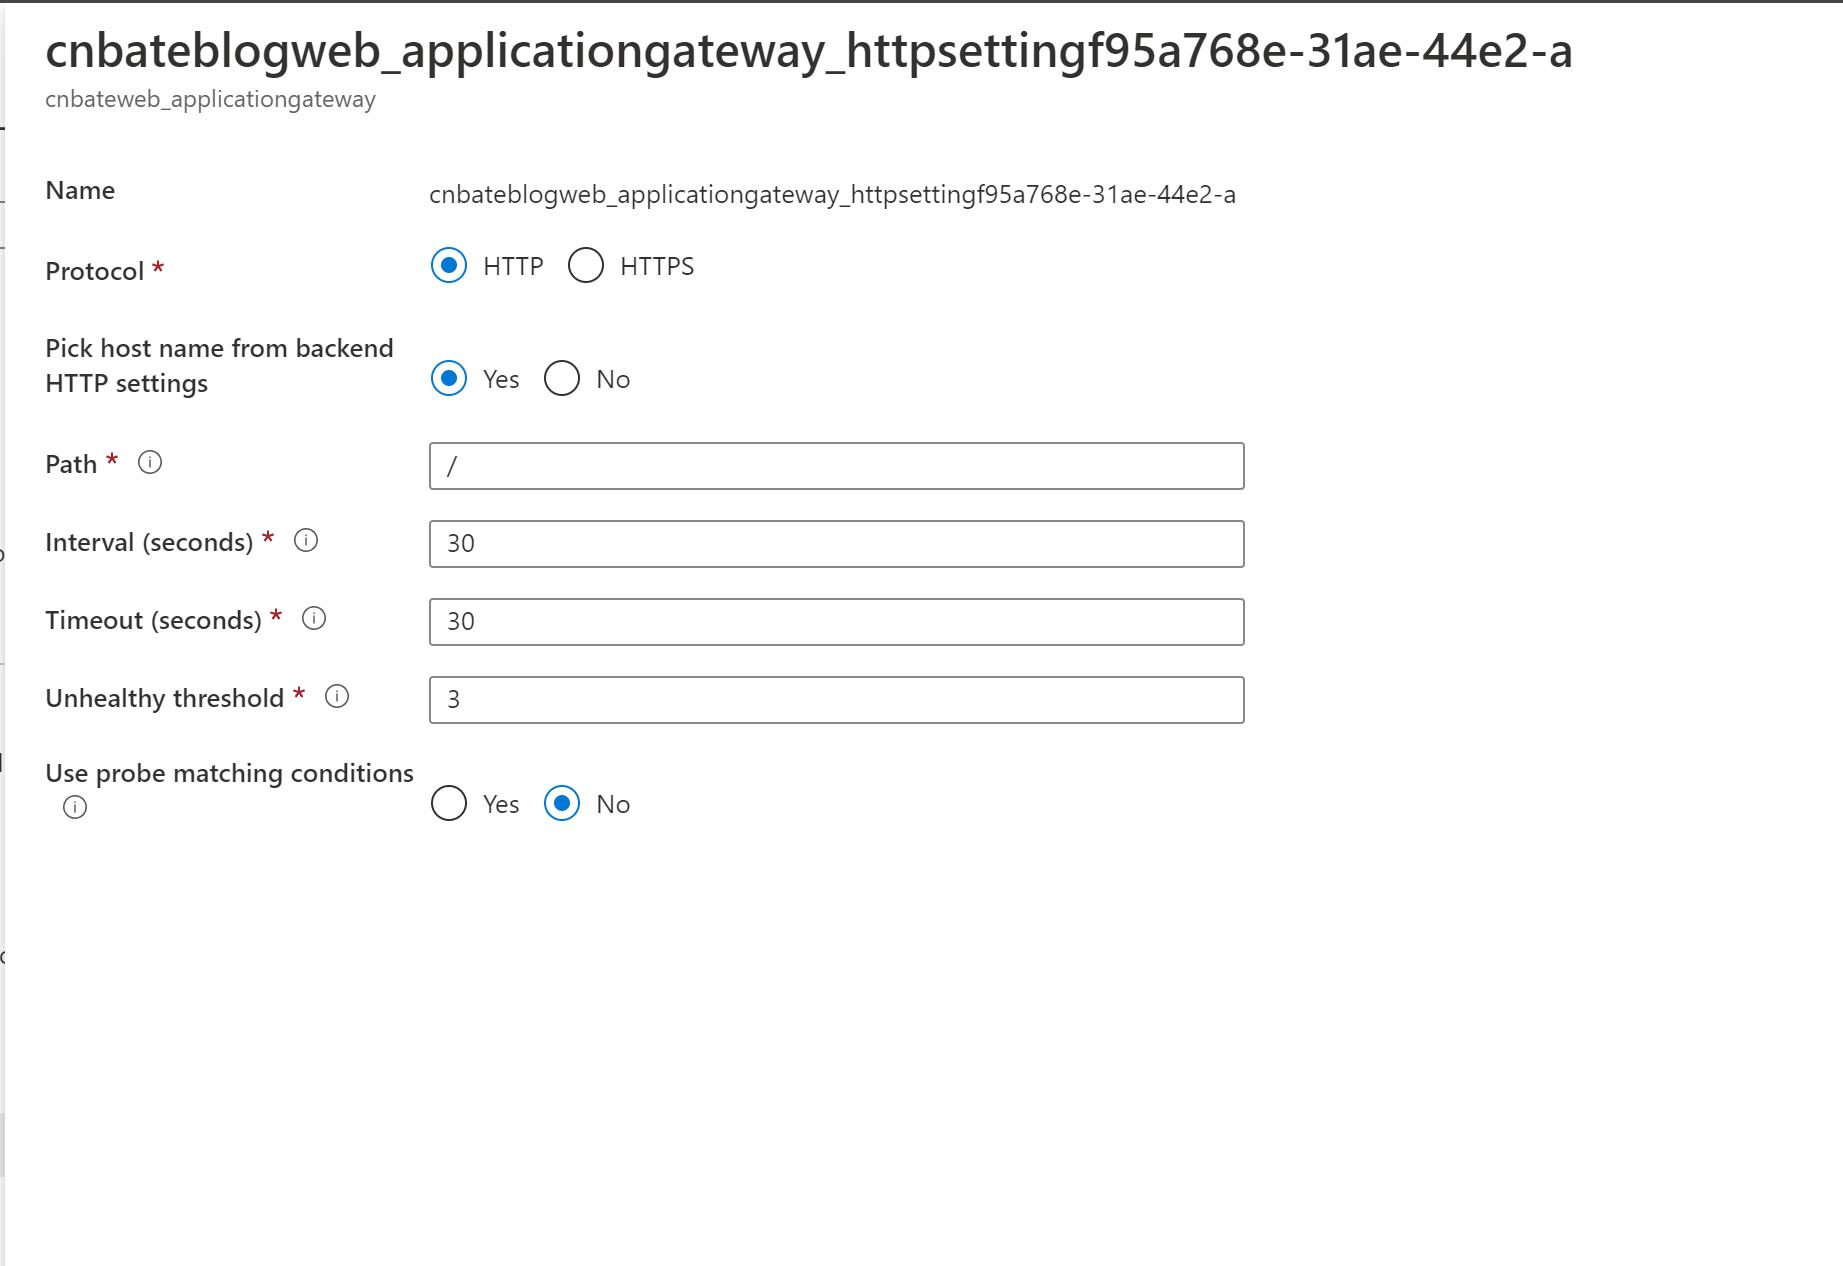
Task: Click inside the Path input field
Action: coord(836,465)
